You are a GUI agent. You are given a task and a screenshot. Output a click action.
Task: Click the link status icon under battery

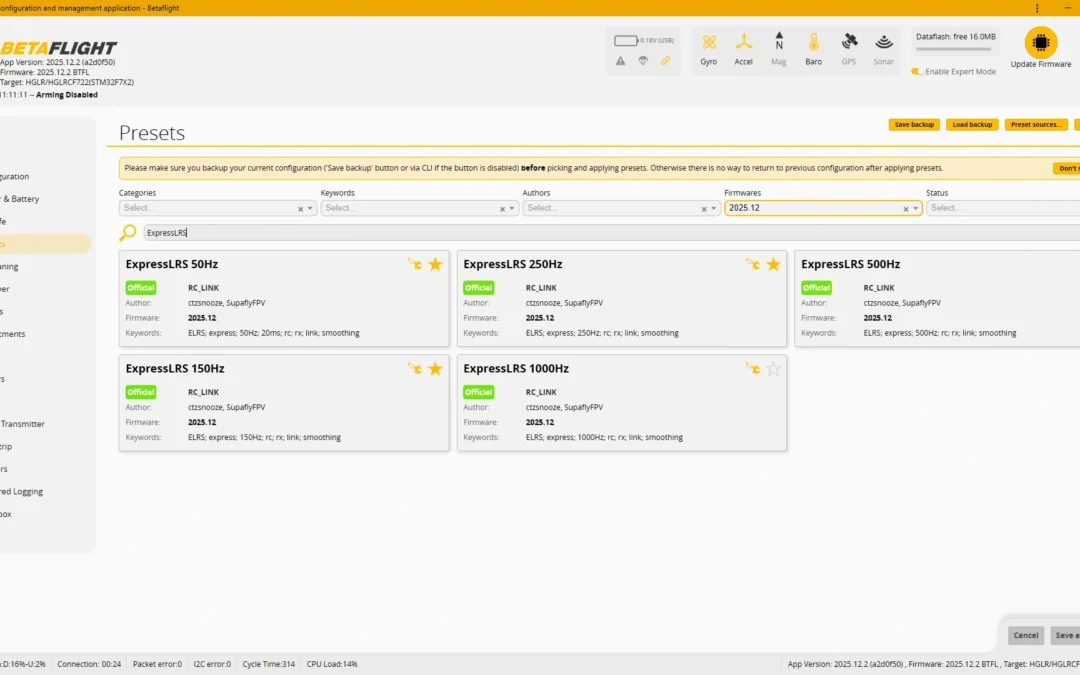665,61
